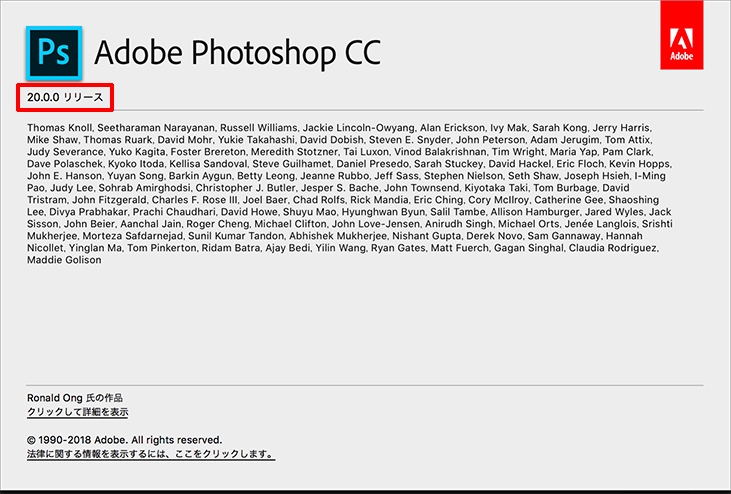
Task: Click the name Yuko Kagita in credits
Action: [x=137, y=152]
